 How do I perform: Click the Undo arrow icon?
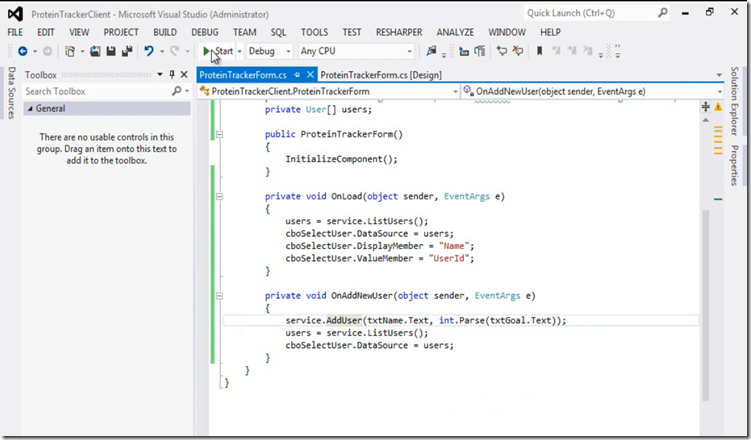[149, 51]
